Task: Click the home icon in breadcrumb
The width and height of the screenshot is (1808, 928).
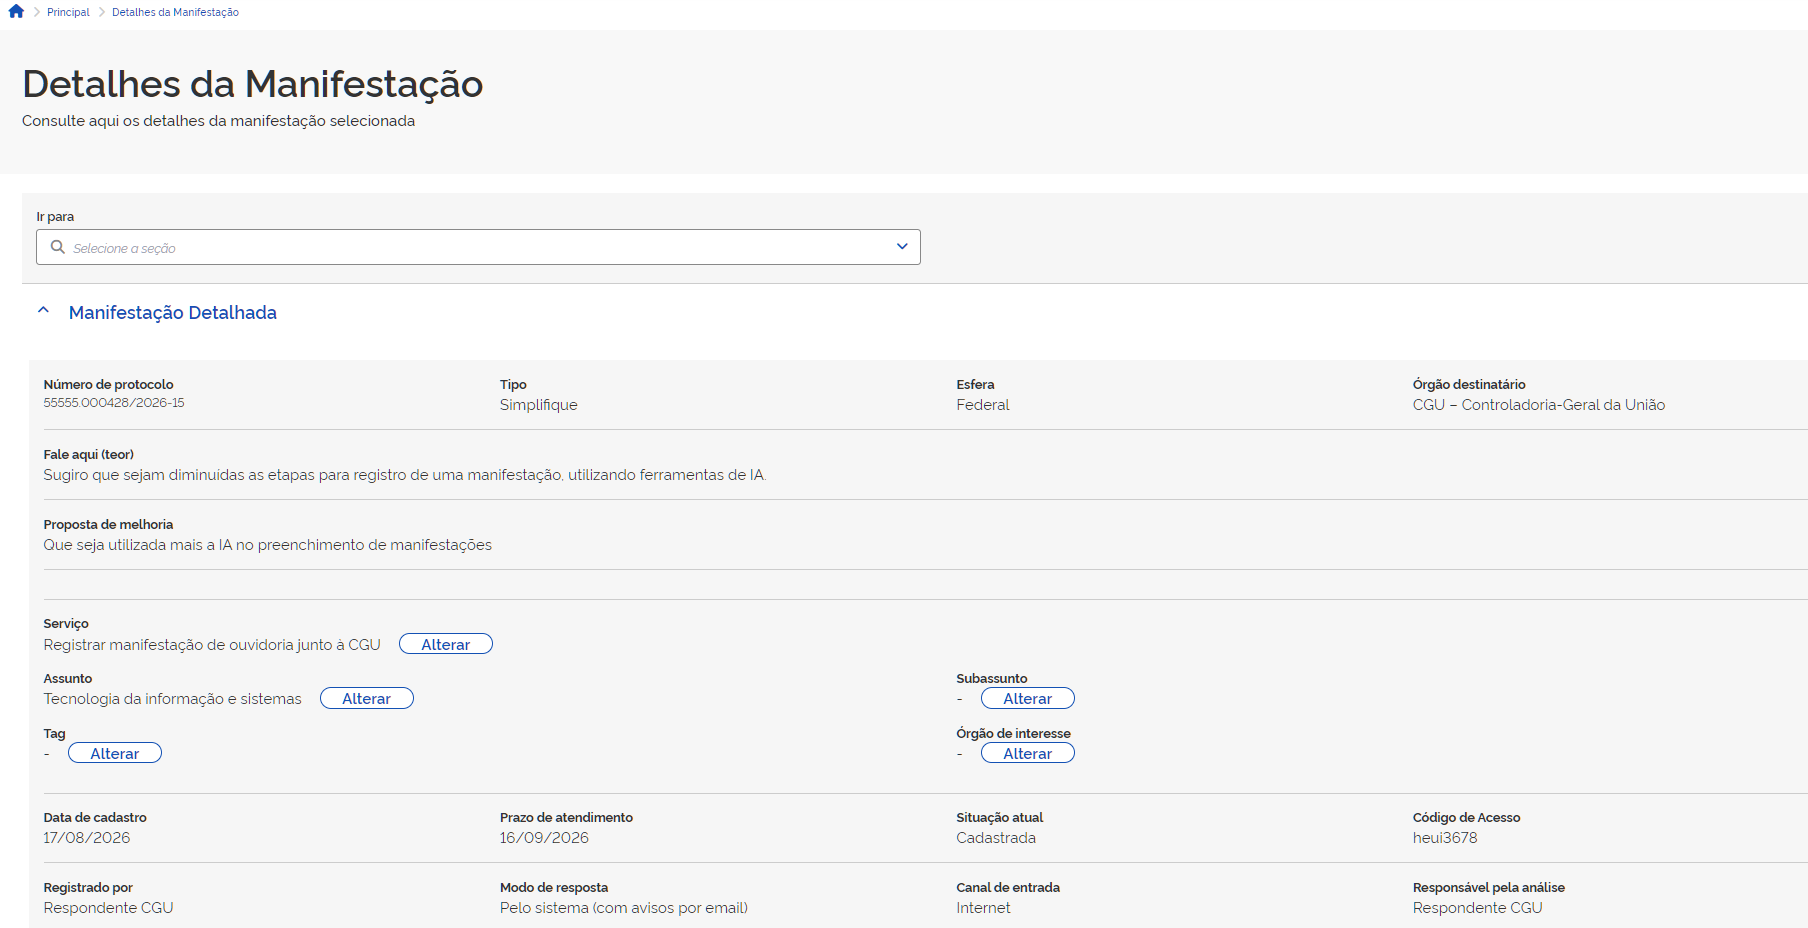Action: [x=16, y=12]
